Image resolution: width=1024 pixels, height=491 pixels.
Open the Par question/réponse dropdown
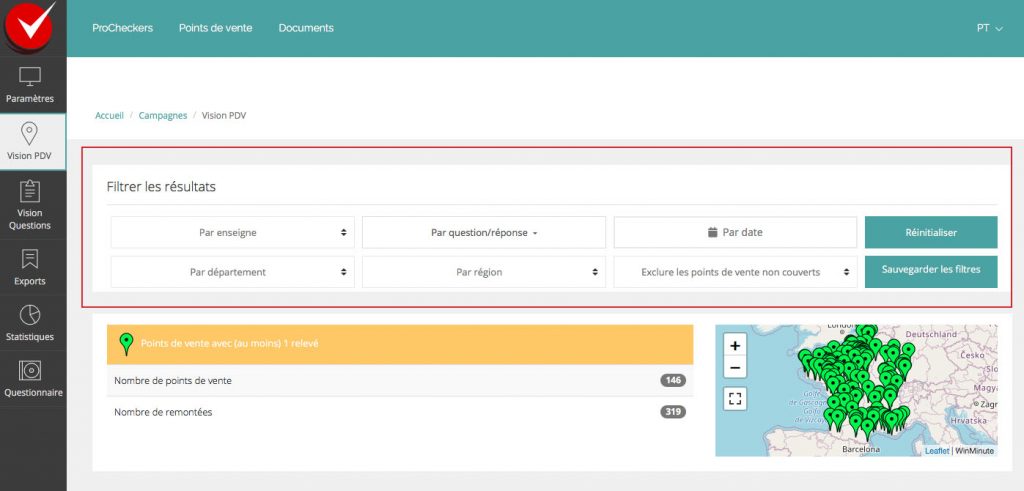pos(484,232)
